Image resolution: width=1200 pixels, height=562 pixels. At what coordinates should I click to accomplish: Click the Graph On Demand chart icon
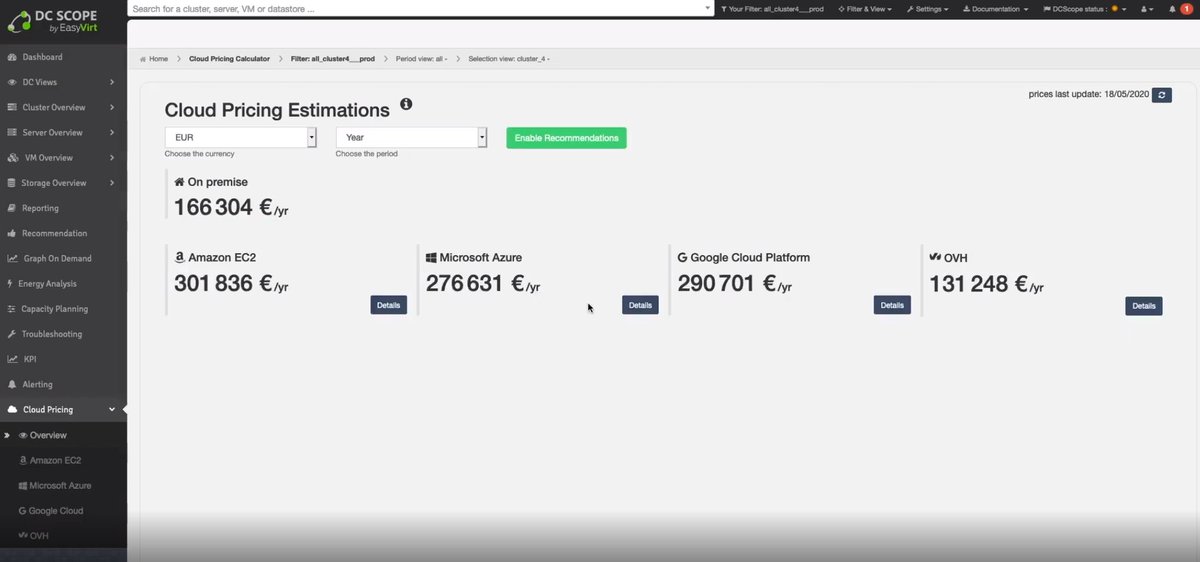[x=12, y=258]
